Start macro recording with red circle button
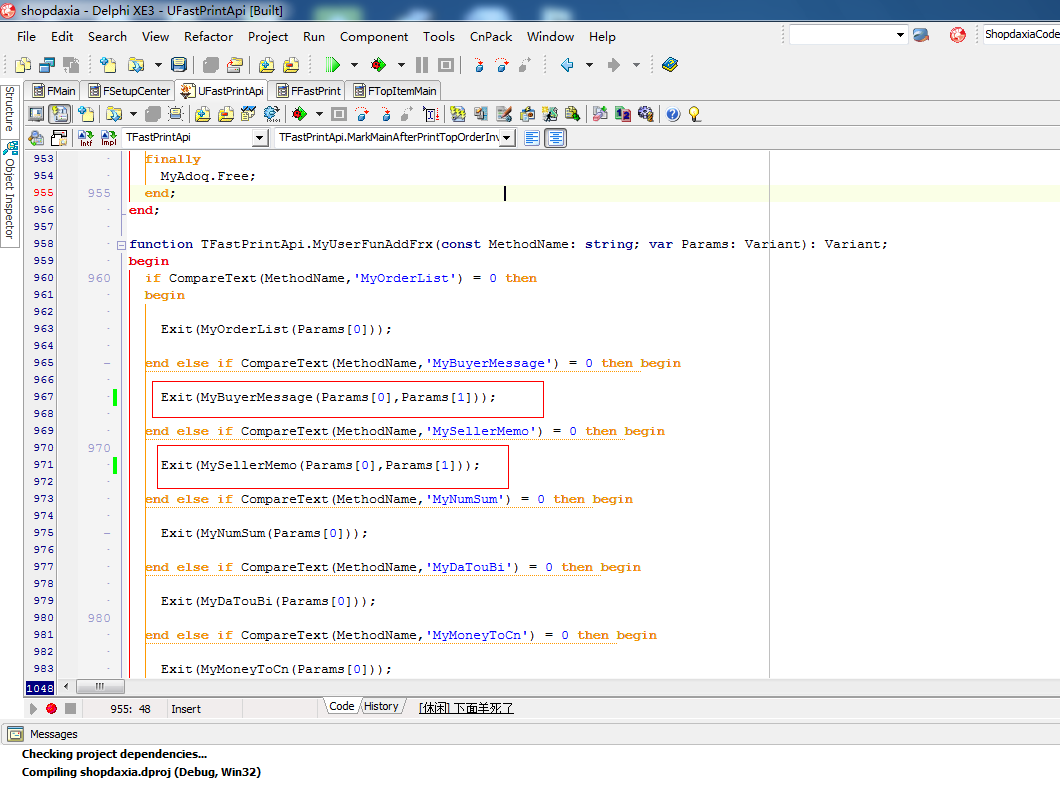Viewport: 1060px width, 785px height. coord(50,708)
